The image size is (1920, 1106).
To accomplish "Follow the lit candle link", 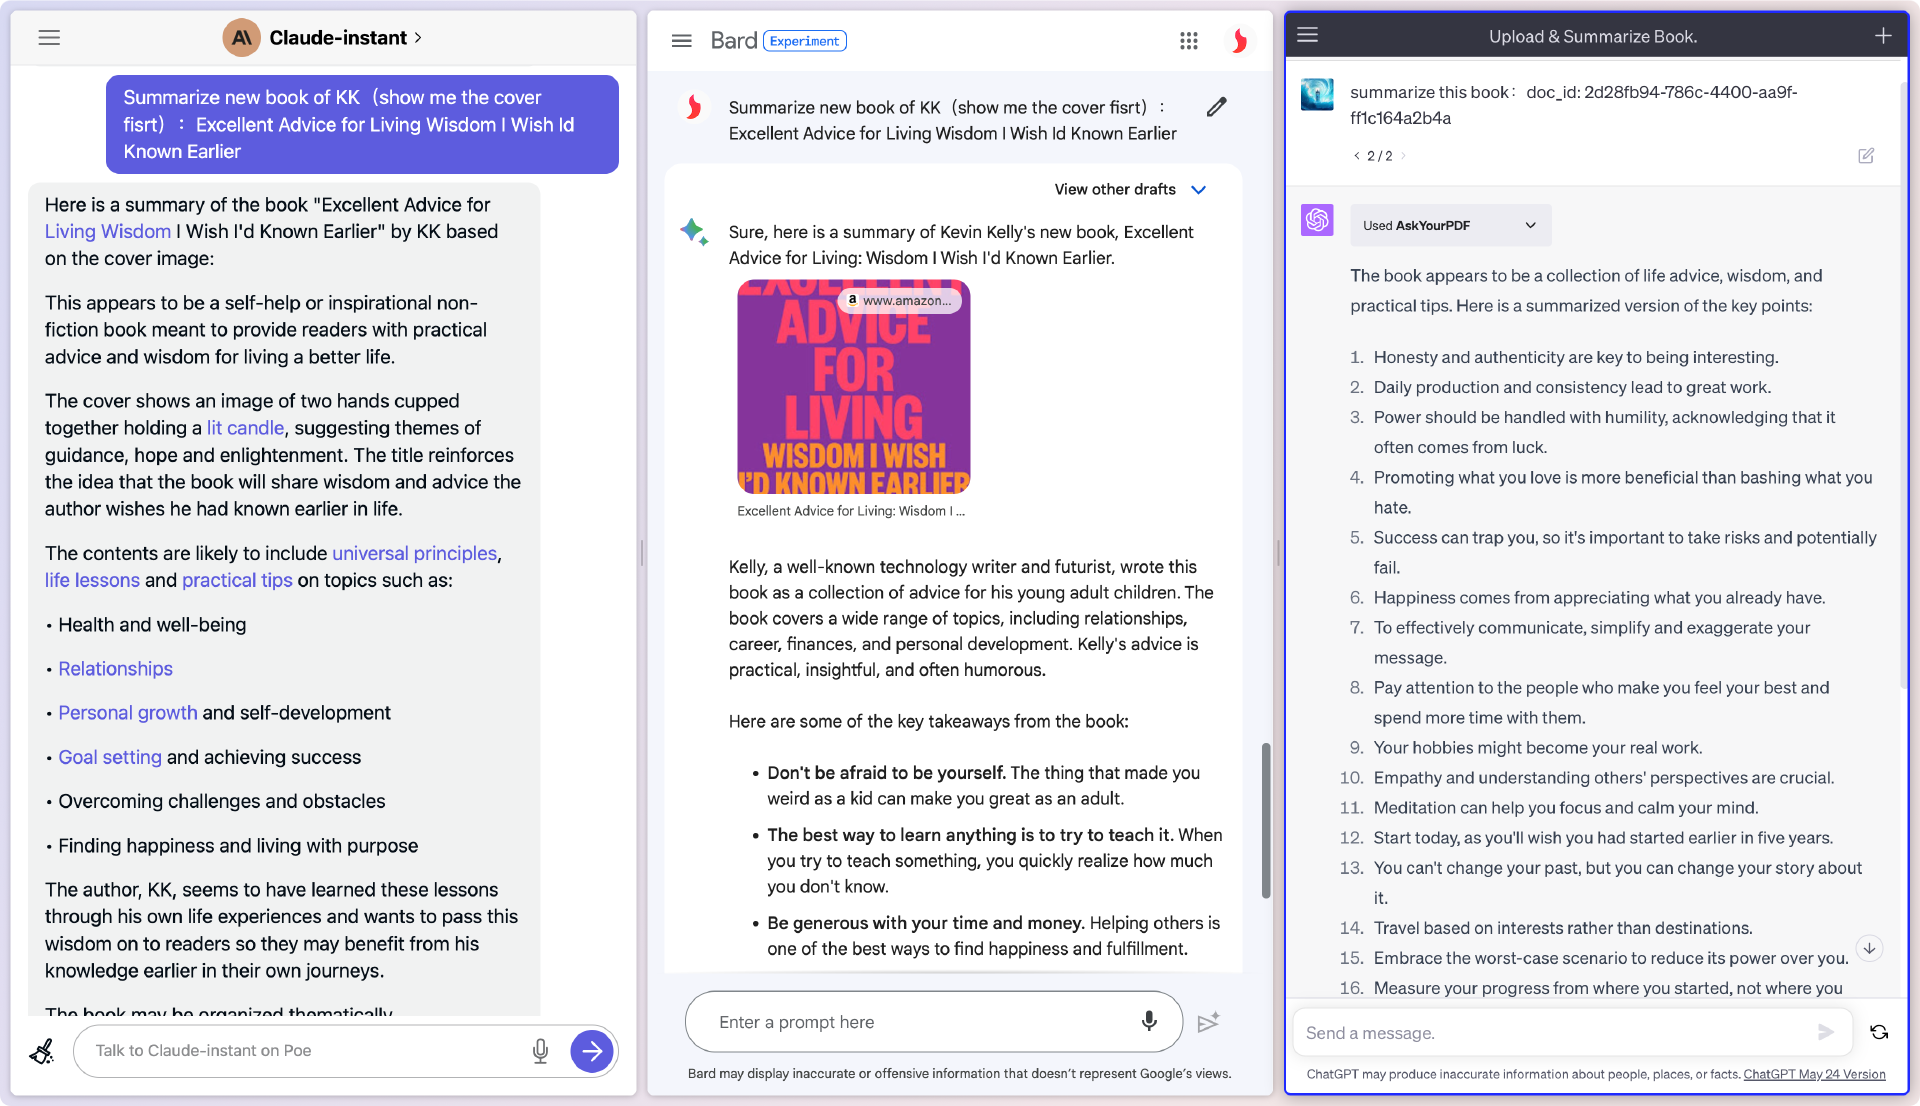I will (245, 428).
